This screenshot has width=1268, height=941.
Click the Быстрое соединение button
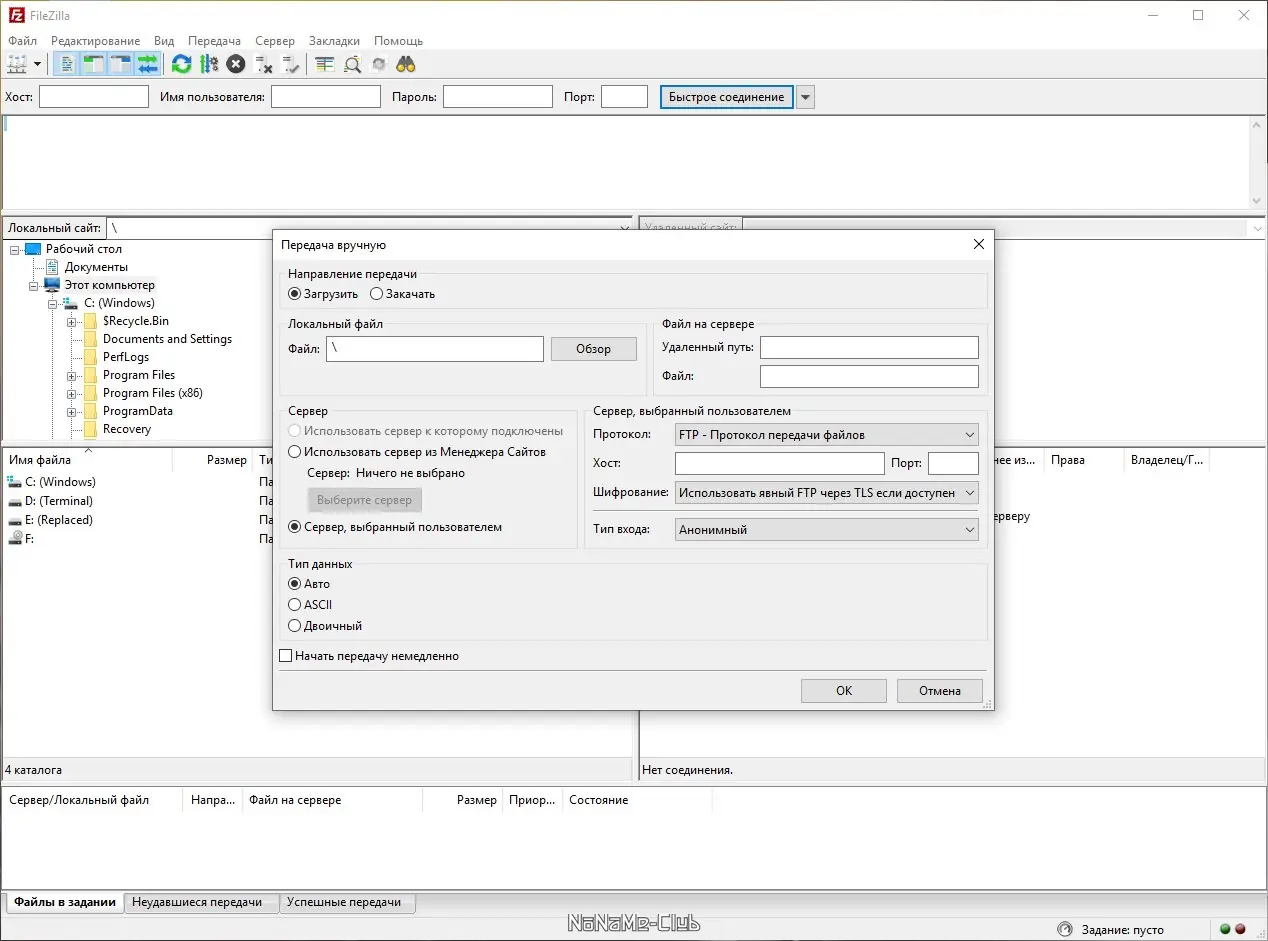click(x=726, y=97)
